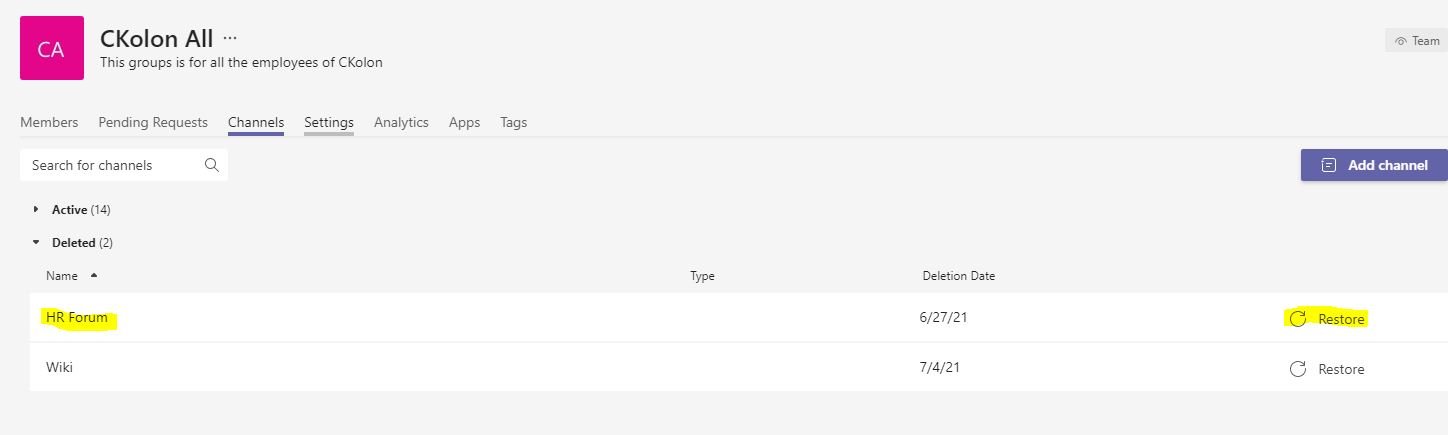This screenshot has width=1448, height=435.
Task: Click the restore icon for Wiki
Action: [x=1298, y=369]
